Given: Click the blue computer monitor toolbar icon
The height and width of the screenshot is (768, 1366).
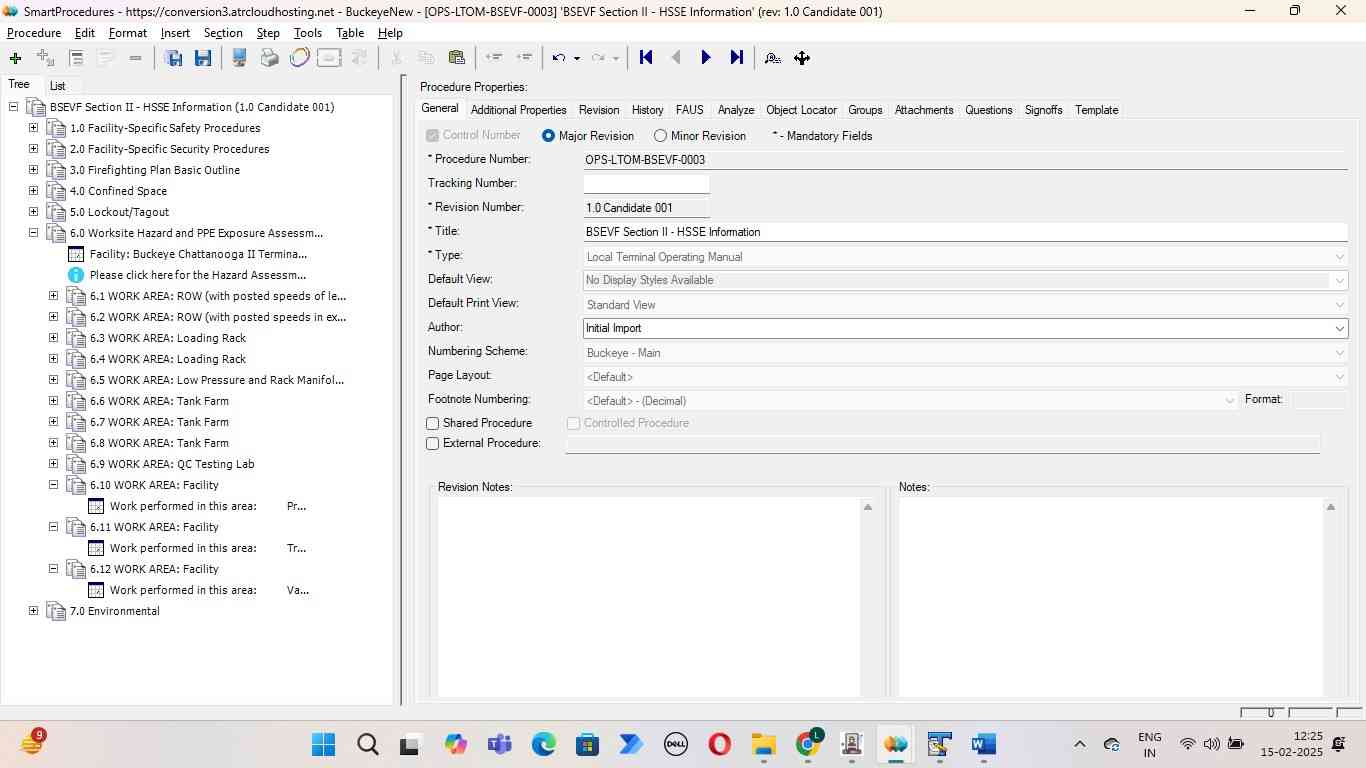Looking at the screenshot, I should [x=240, y=58].
